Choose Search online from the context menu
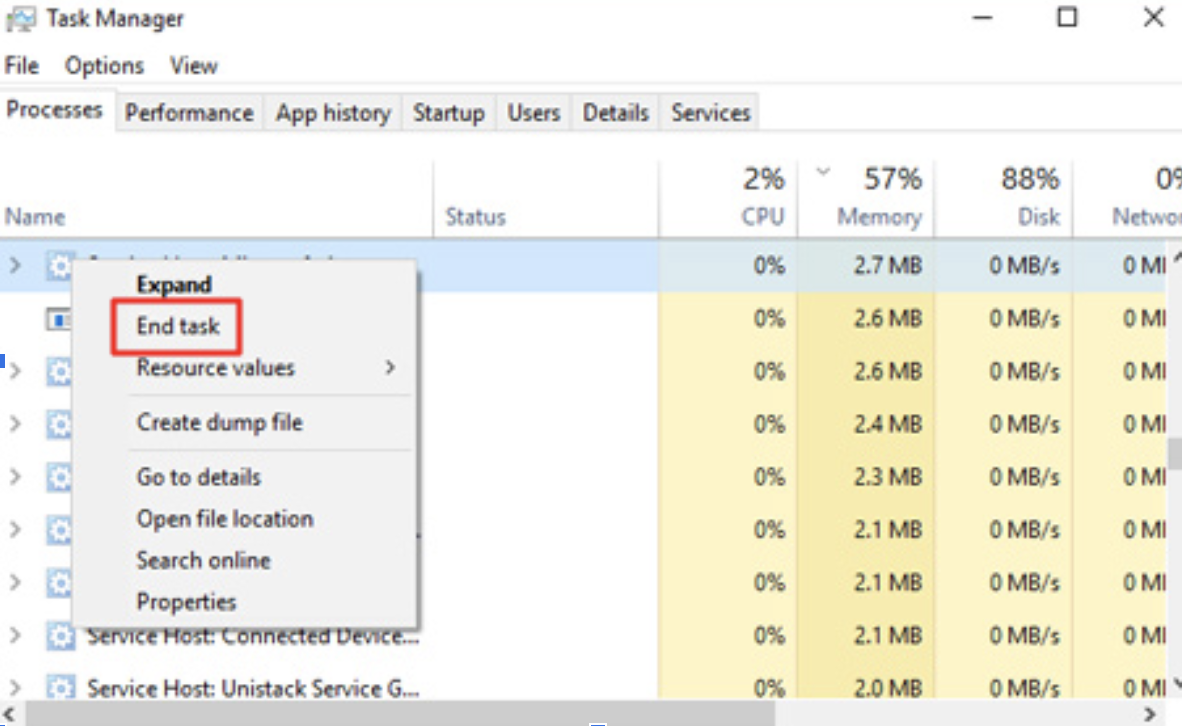The image size is (1182, 726). tap(203, 560)
